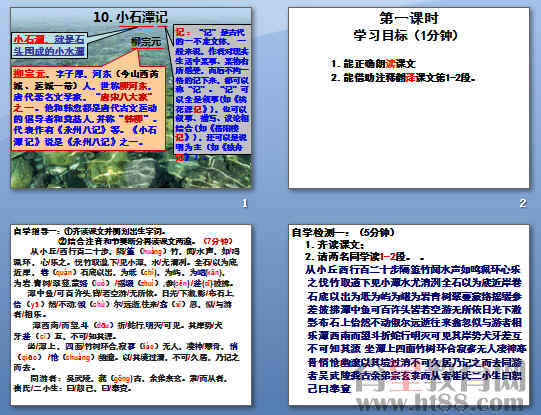Click the line 1. 齐读课文 on slide 4
The height and width of the screenshot is (415, 541).
click(x=335, y=245)
